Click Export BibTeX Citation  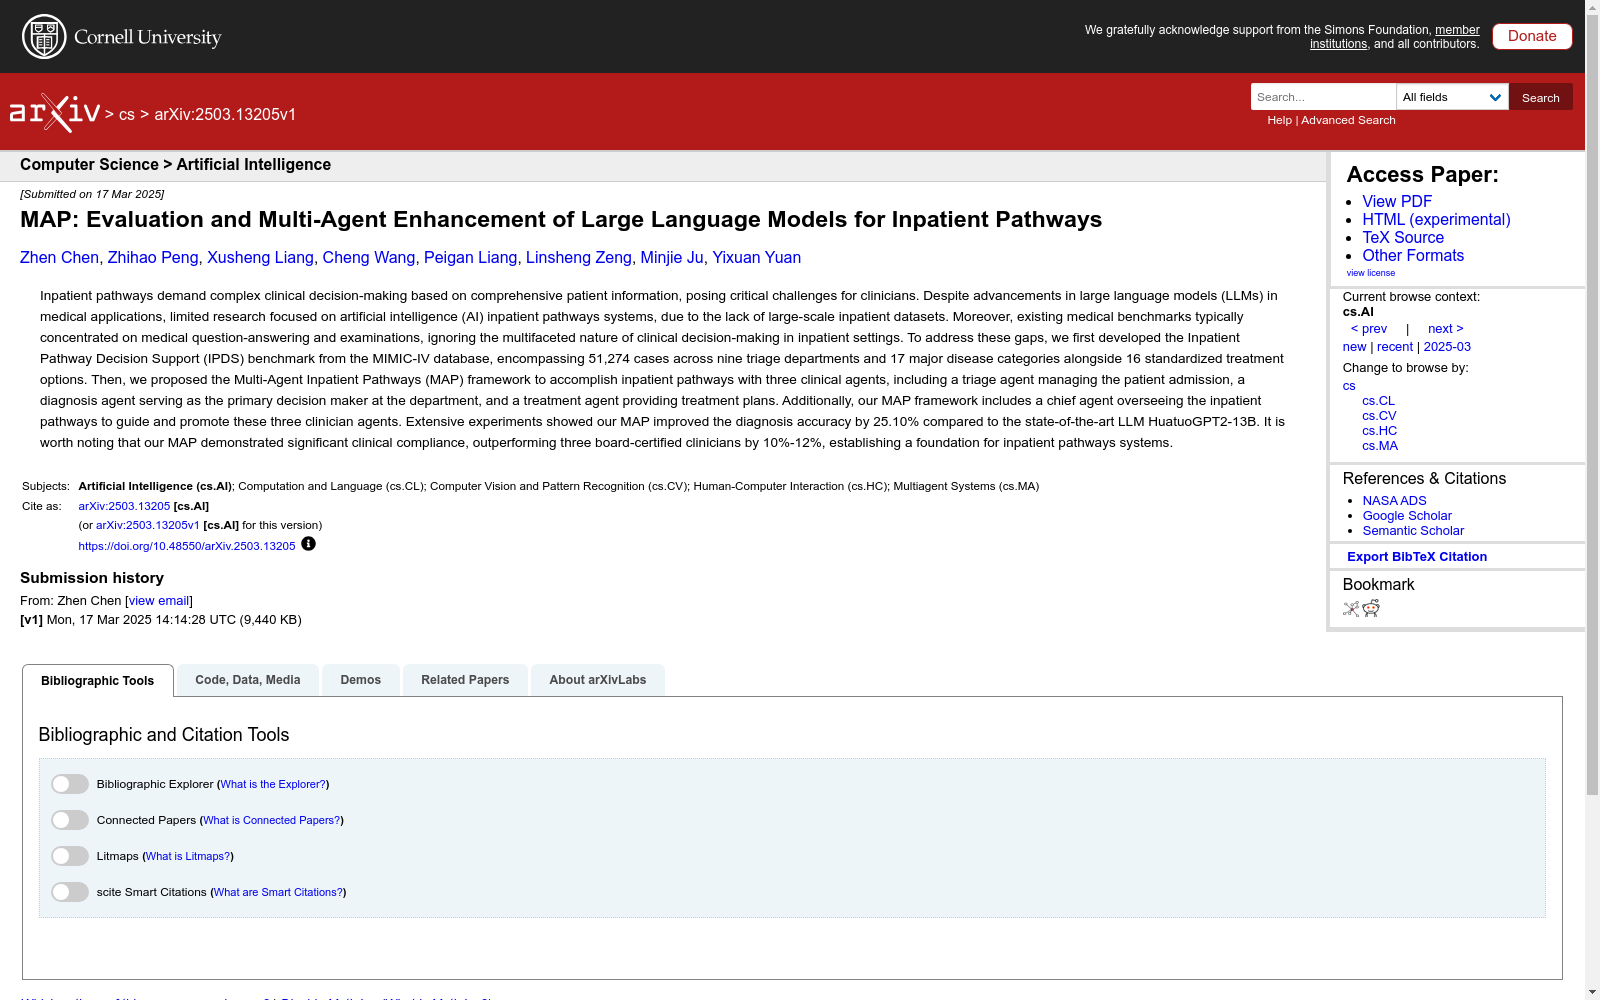click(x=1417, y=557)
